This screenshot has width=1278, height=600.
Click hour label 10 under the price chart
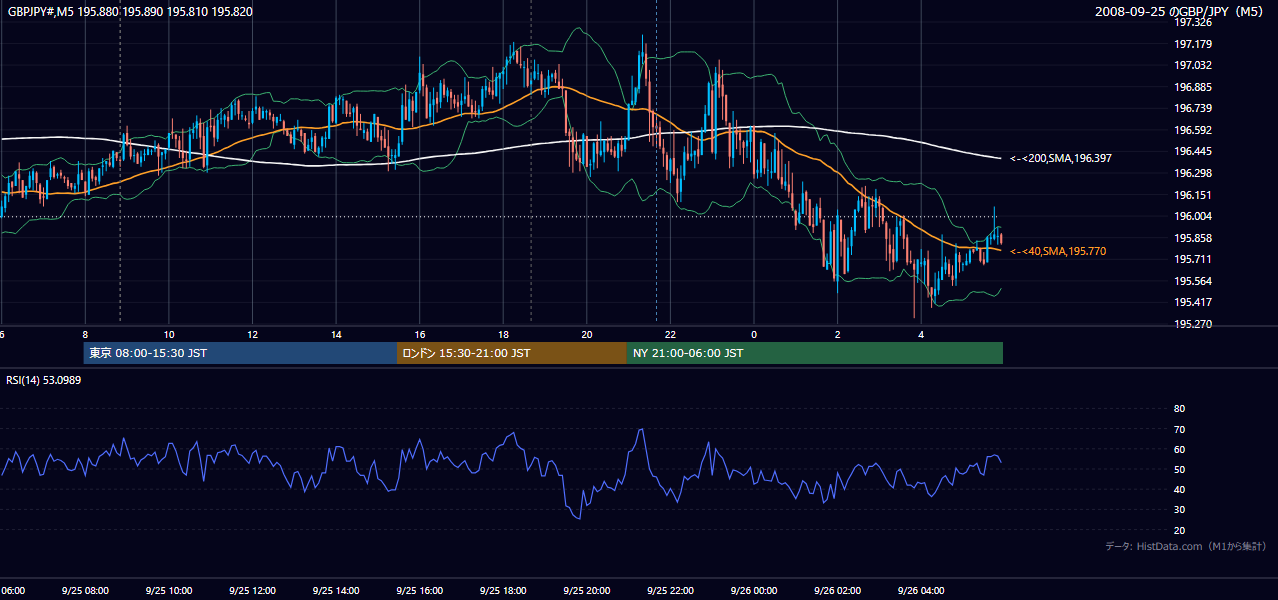(x=169, y=334)
